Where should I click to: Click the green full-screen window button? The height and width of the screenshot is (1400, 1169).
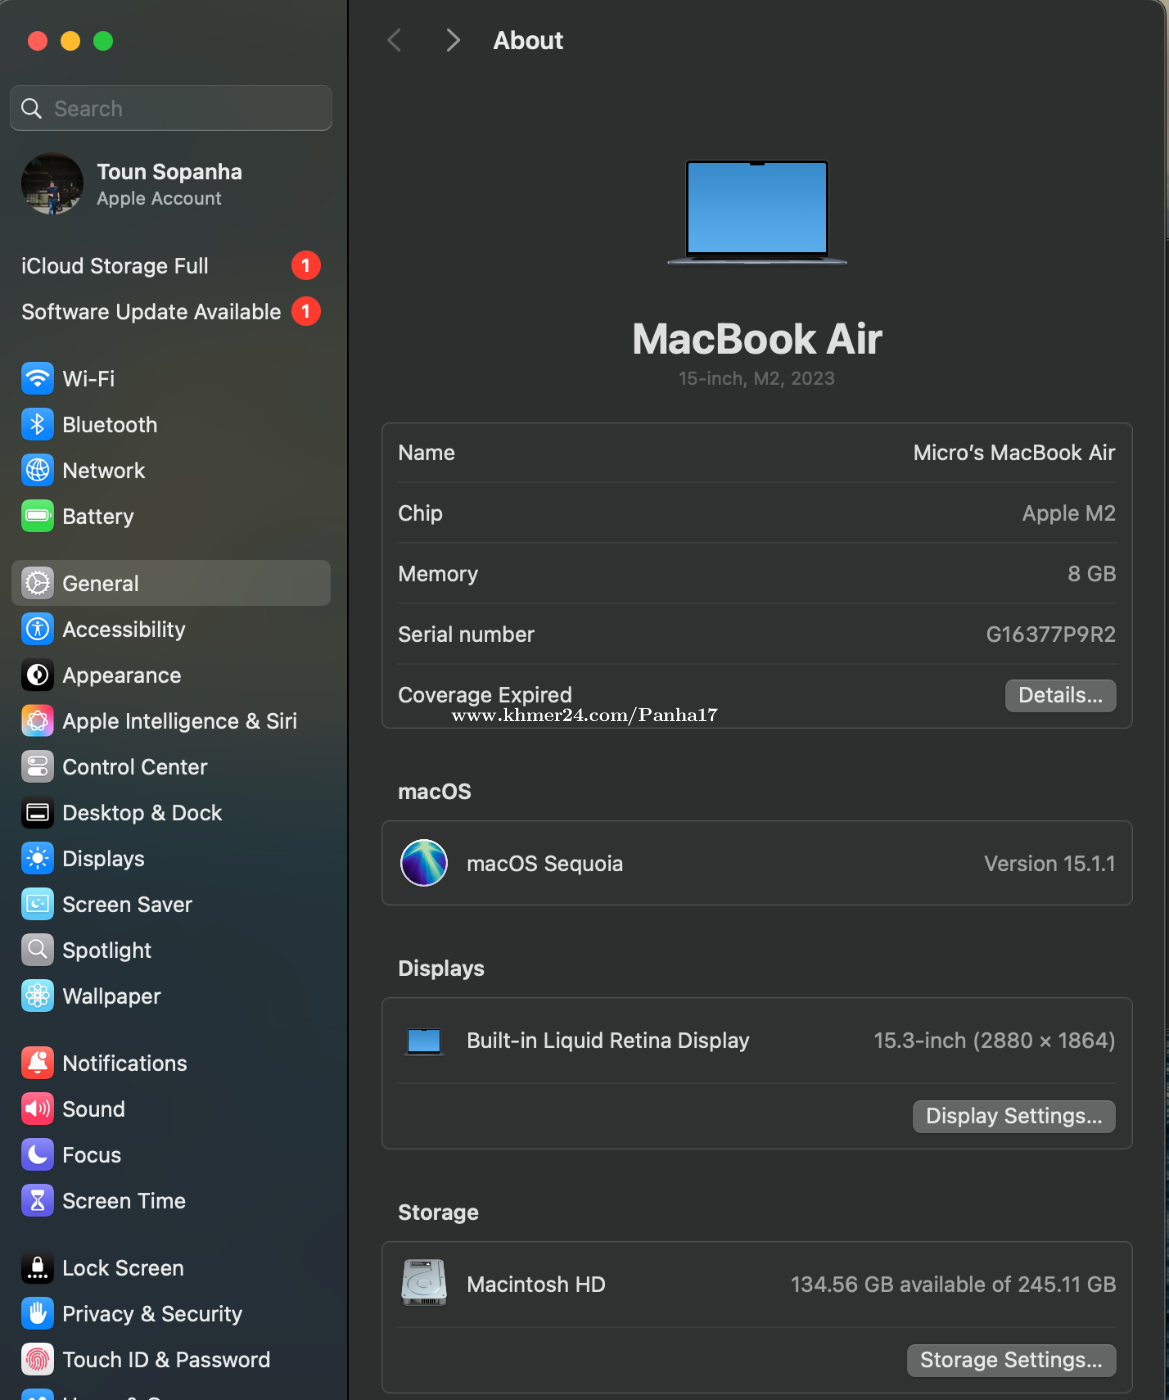click(103, 41)
